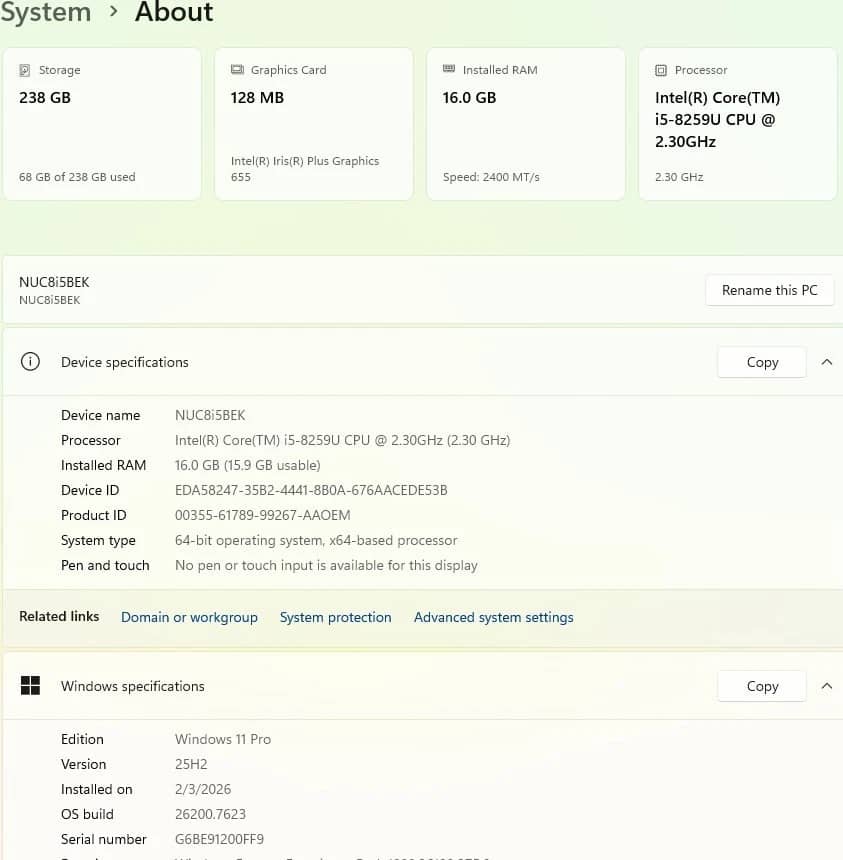The height and width of the screenshot is (860, 843).
Task: Click the Installed RAM memory icon
Action: pos(449,69)
